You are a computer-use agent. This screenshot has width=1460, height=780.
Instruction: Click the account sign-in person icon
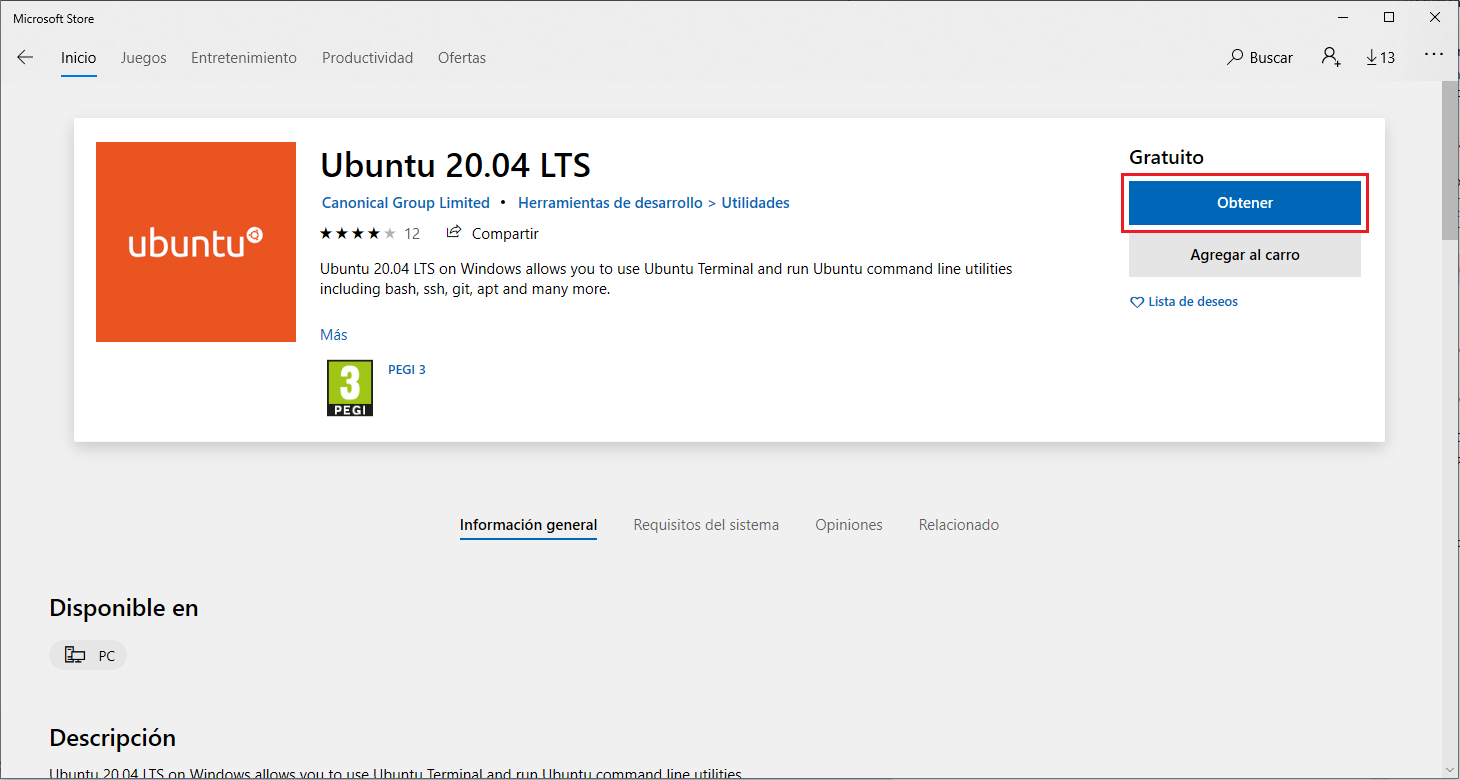(1330, 57)
